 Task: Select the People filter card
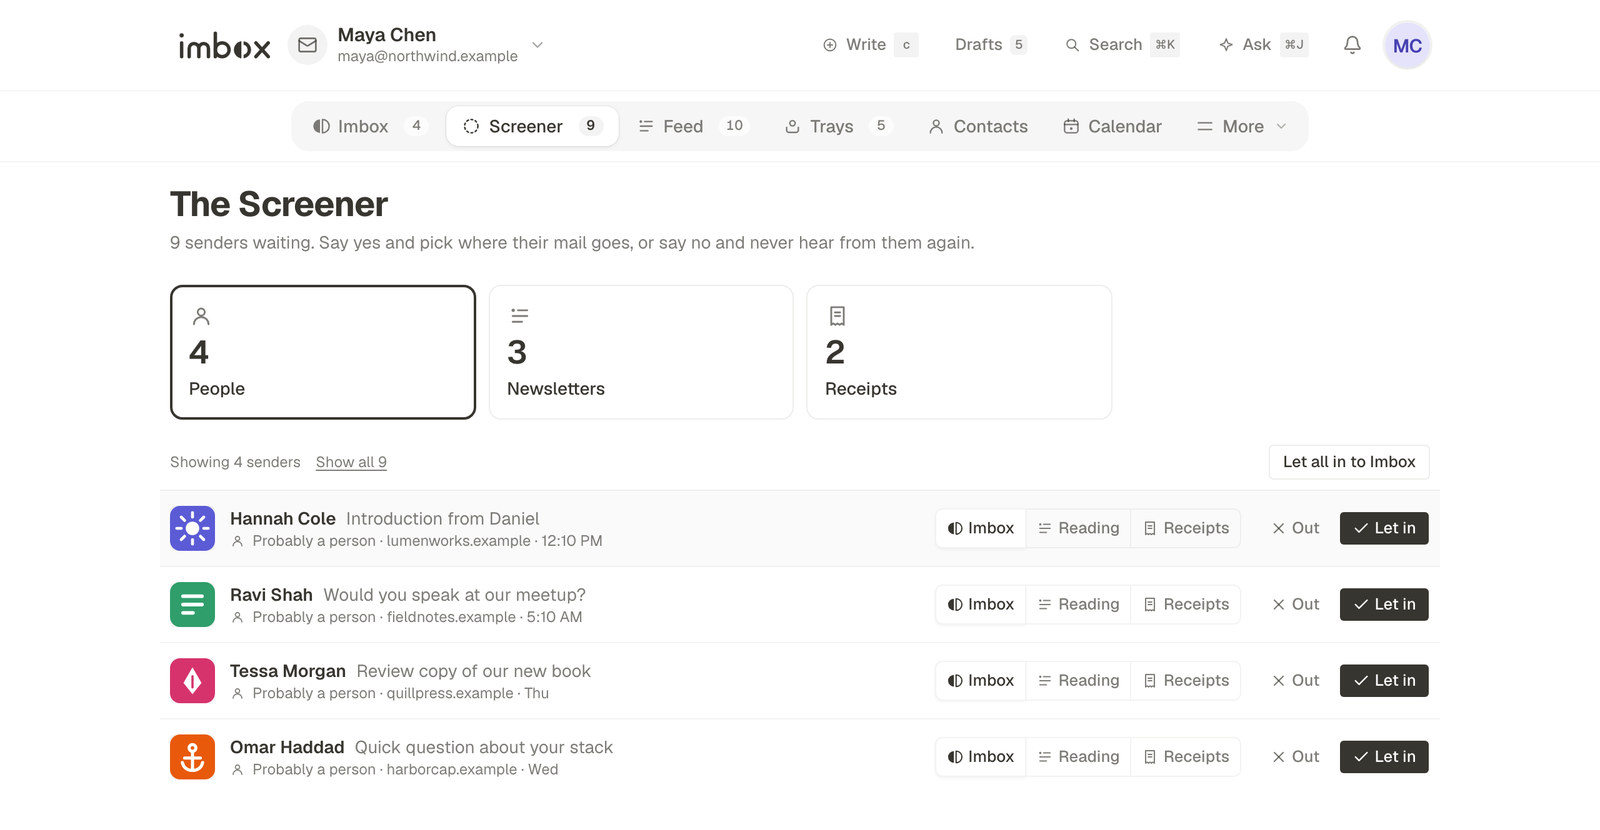coord(323,352)
